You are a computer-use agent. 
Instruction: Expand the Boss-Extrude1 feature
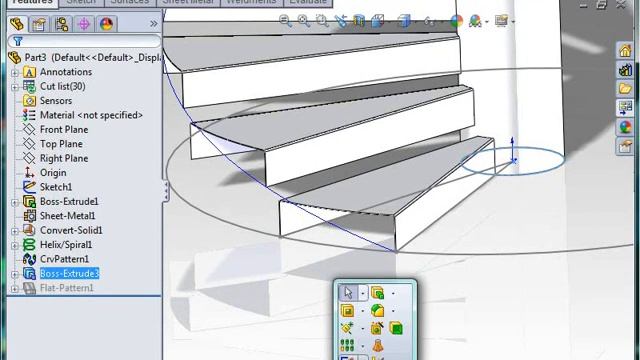coord(15,202)
